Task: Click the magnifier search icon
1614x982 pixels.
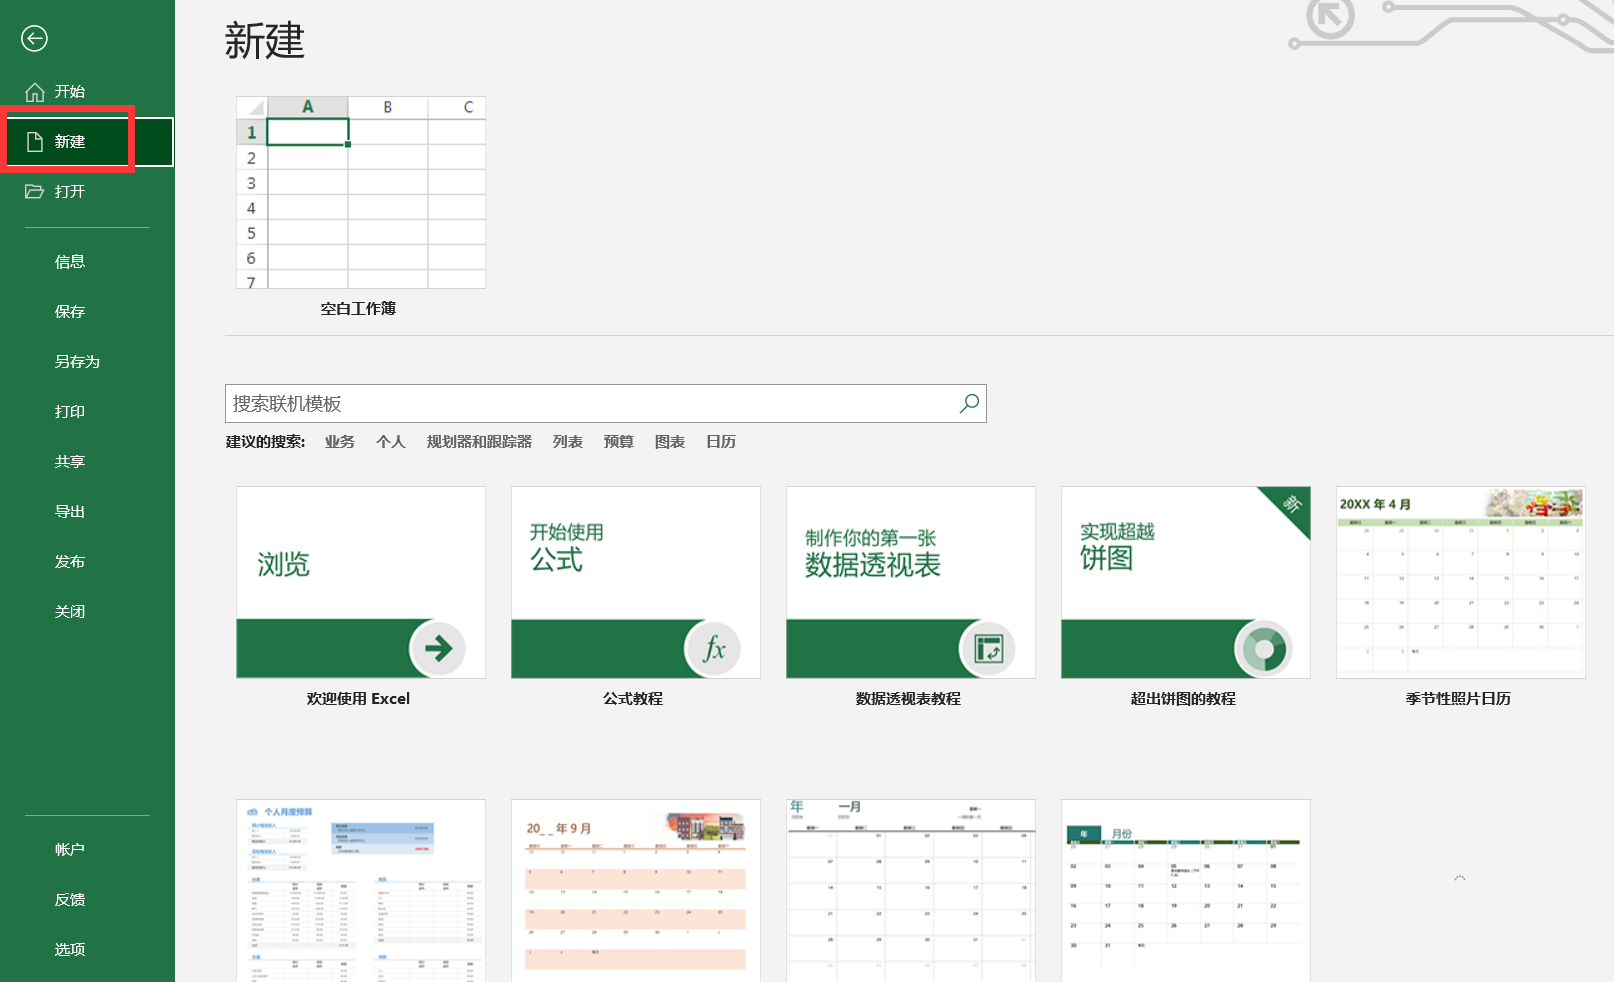Action: point(969,403)
